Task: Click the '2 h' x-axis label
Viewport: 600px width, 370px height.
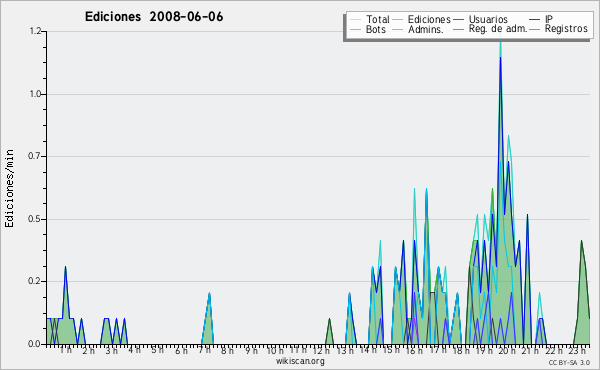Action: (x=88, y=350)
